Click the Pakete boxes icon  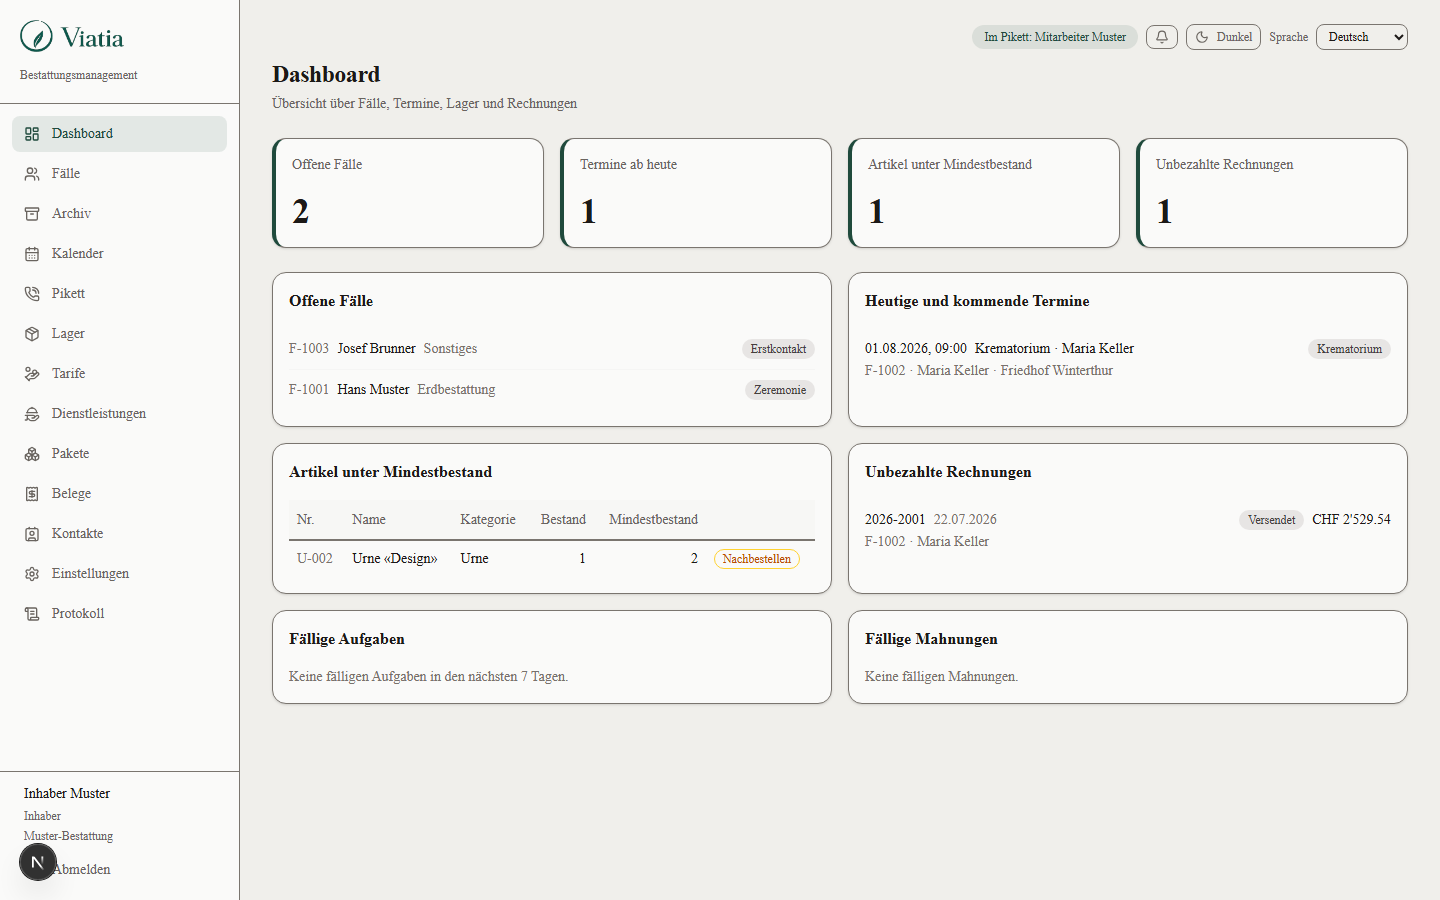[32, 454]
